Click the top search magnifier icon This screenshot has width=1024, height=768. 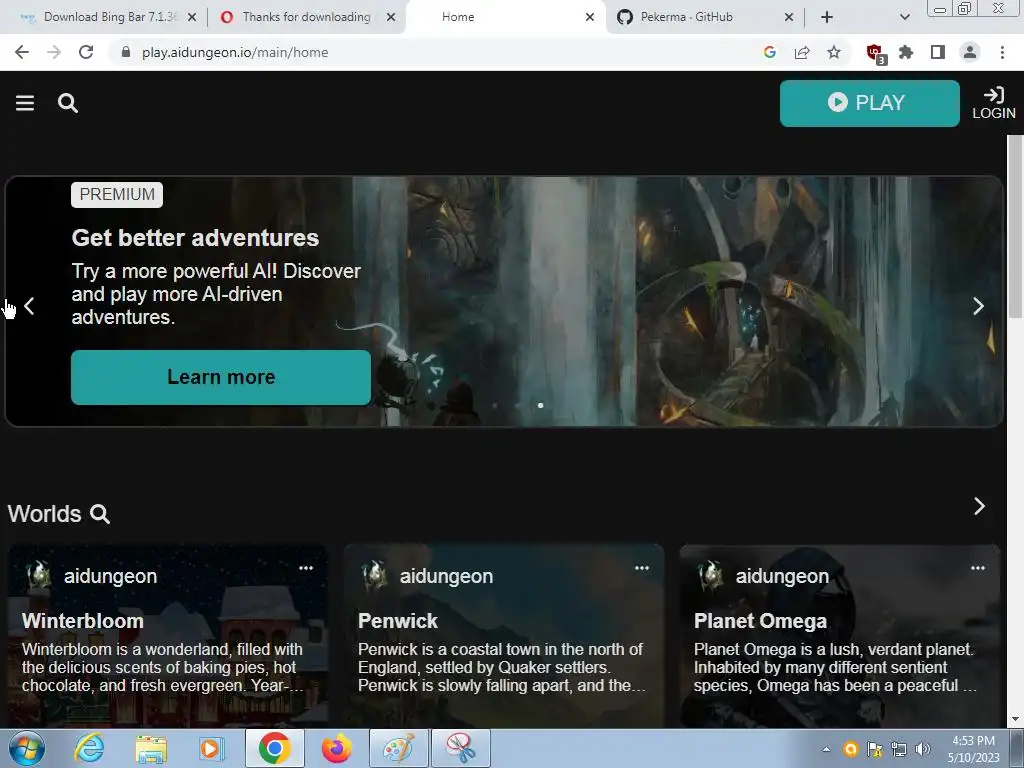tap(68, 103)
